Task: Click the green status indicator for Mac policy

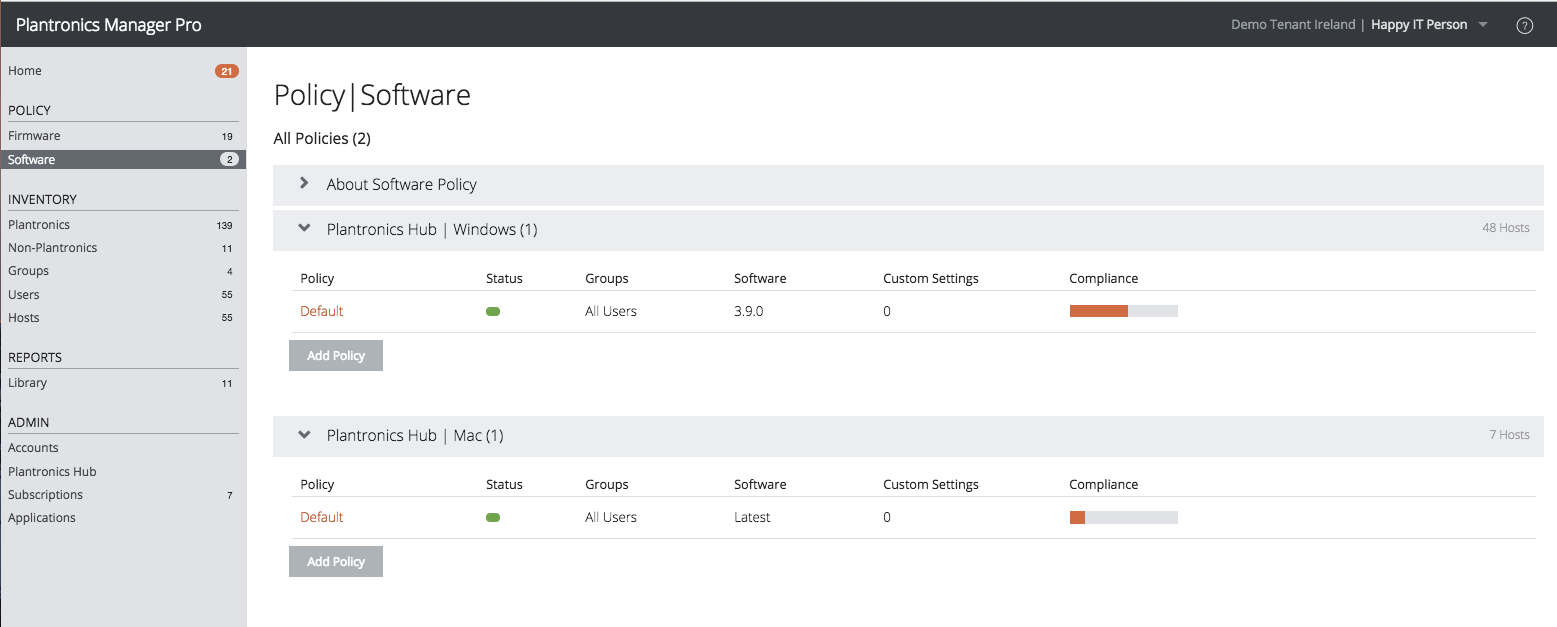Action: [x=493, y=518]
